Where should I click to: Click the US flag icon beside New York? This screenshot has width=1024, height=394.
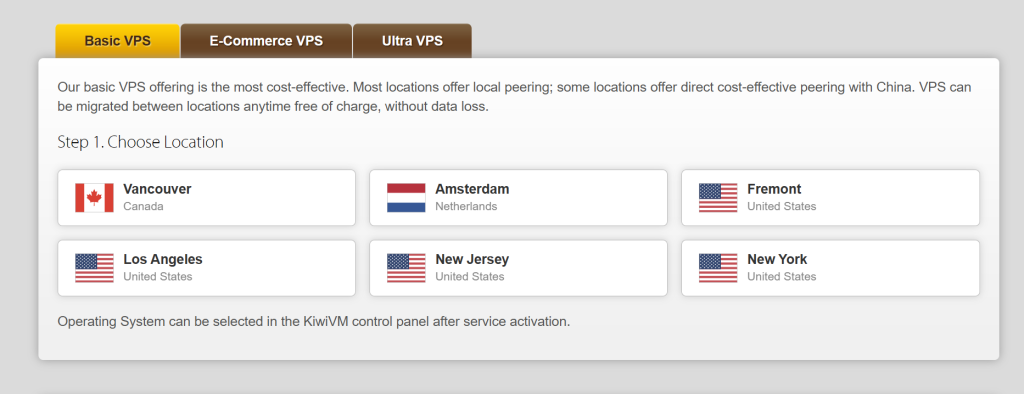coord(718,268)
